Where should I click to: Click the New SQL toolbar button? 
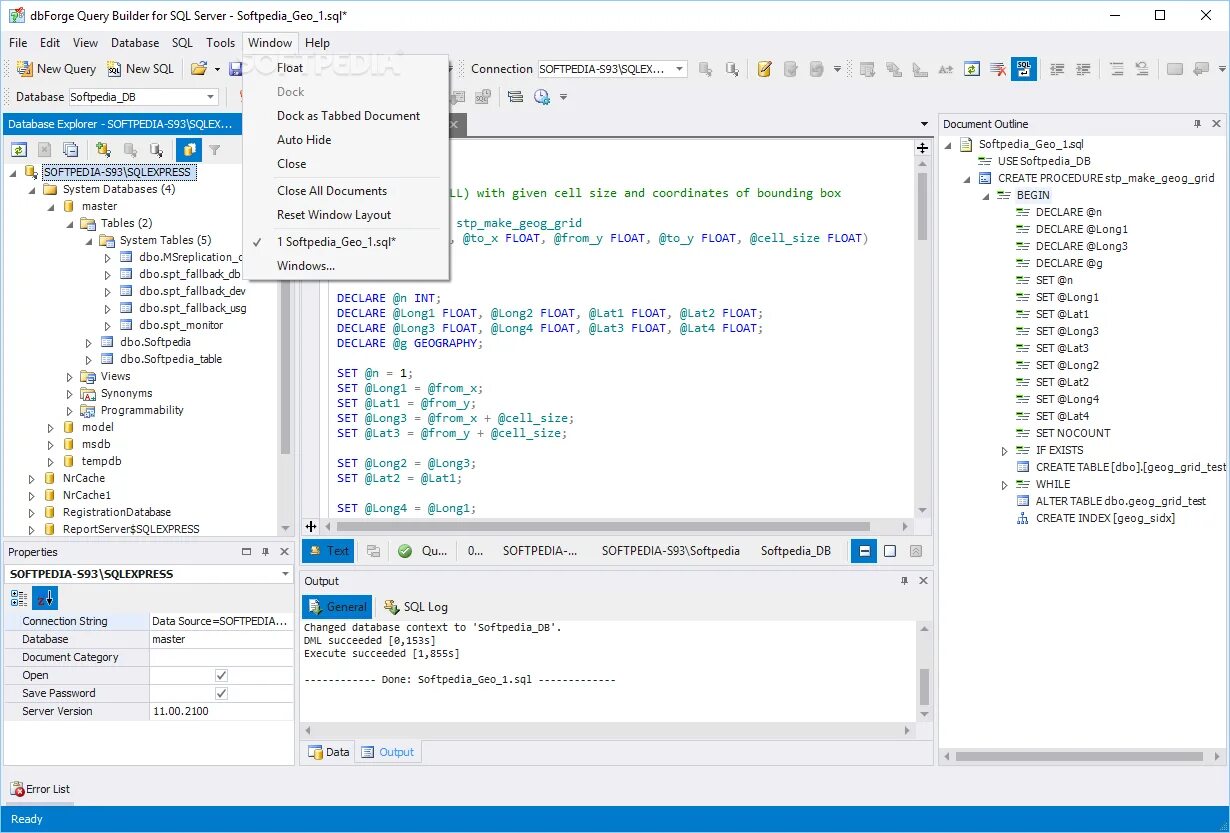(x=141, y=69)
